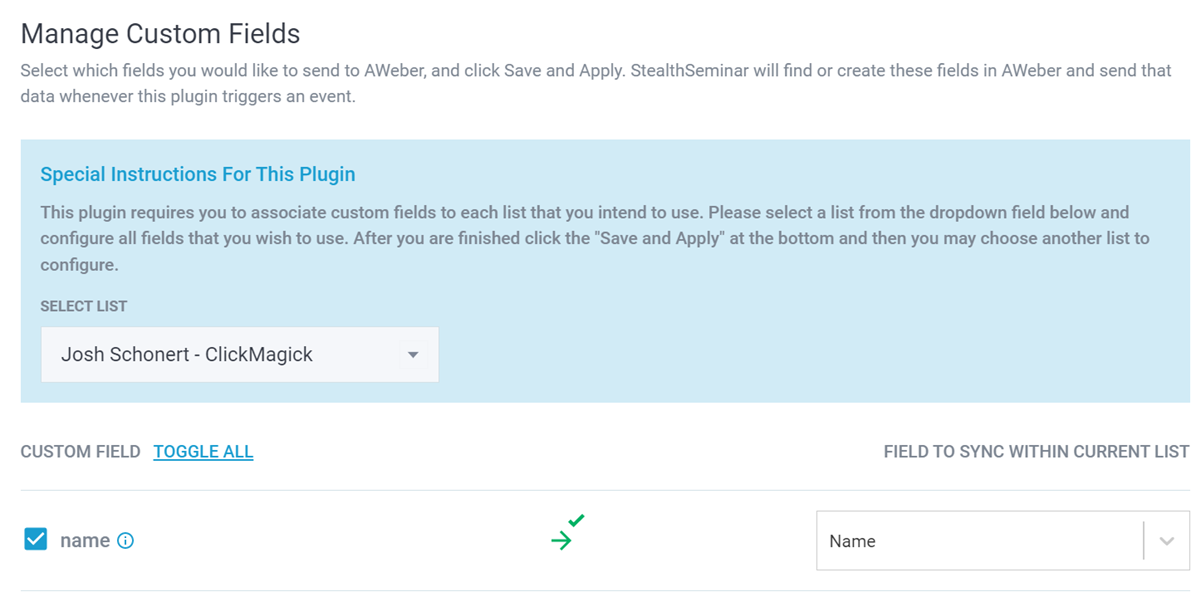This screenshot has height=592, width=1201.
Task: Click Special Instructions For This Plugin heading
Action: (198, 174)
